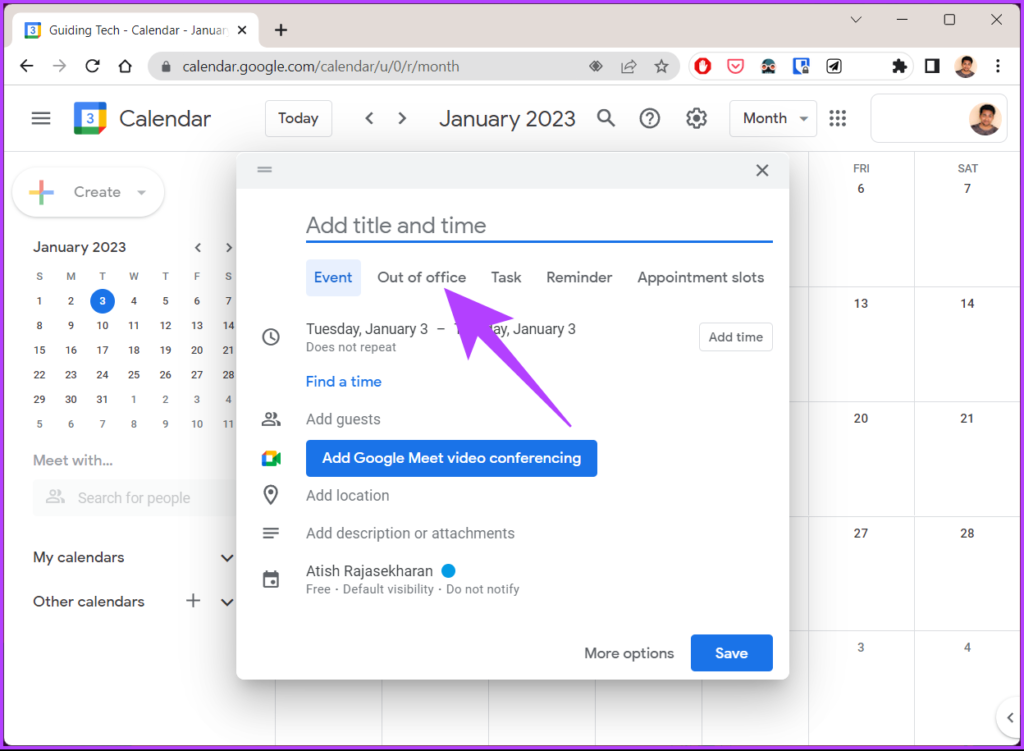Image resolution: width=1024 pixels, height=751 pixels.
Task: Switch to the Task tab
Action: pos(506,278)
